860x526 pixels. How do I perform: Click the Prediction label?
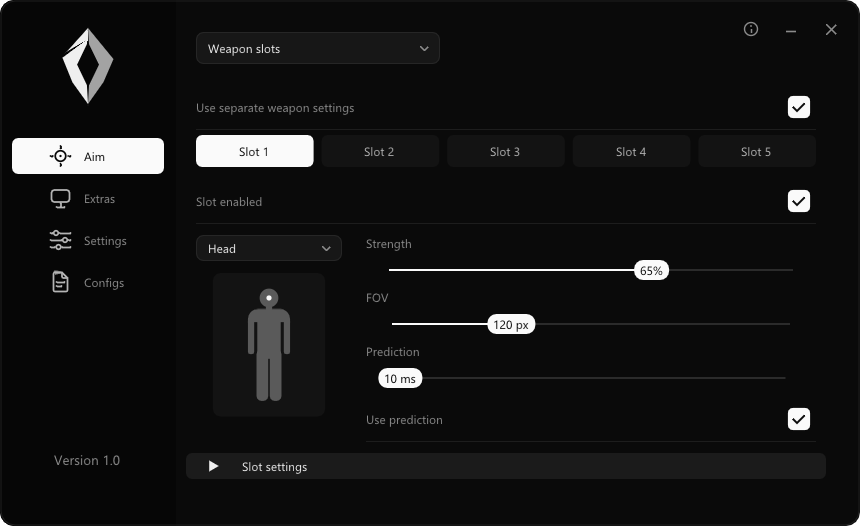[x=393, y=352]
